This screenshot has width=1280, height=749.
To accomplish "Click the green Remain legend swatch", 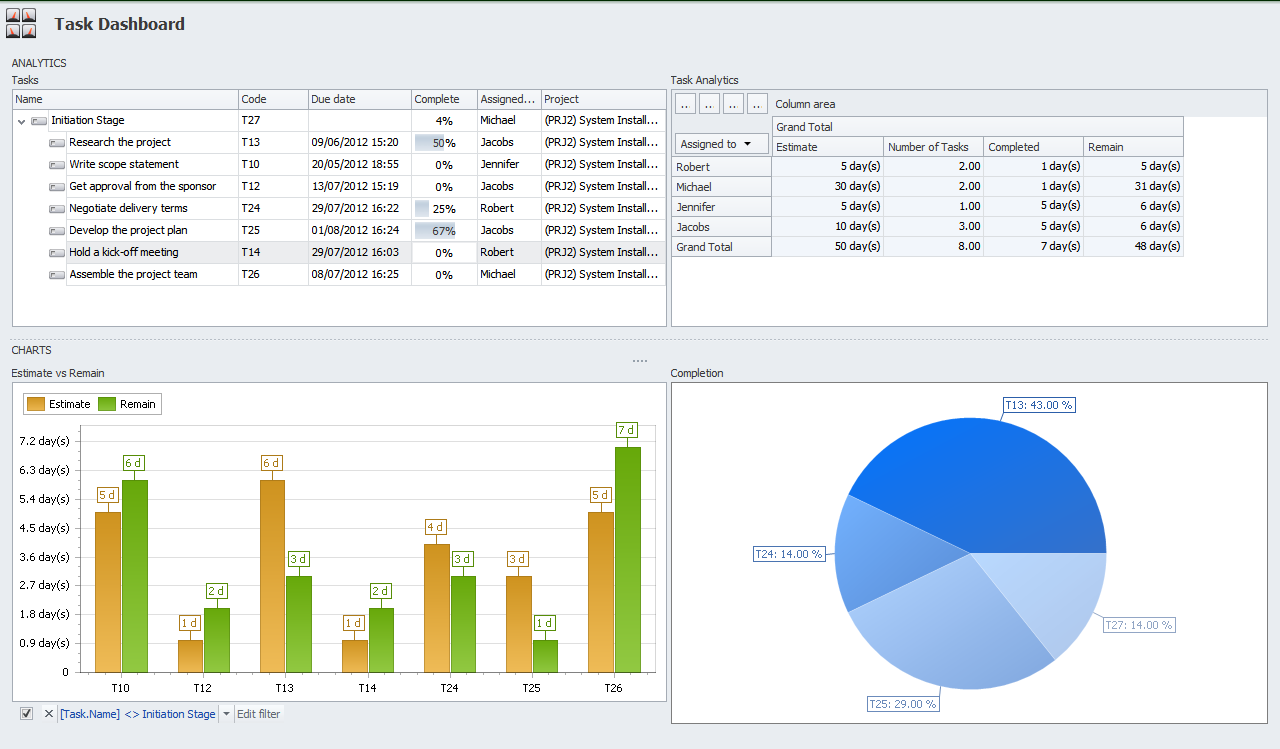I will [x=108, y=404].
